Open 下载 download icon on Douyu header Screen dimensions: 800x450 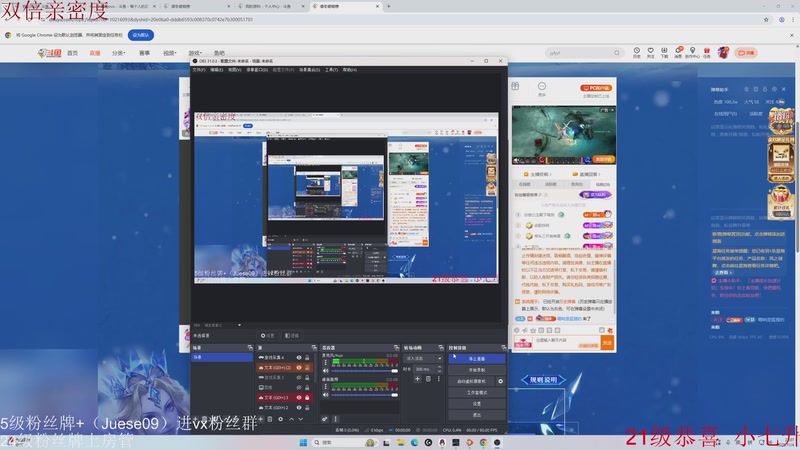664,52
